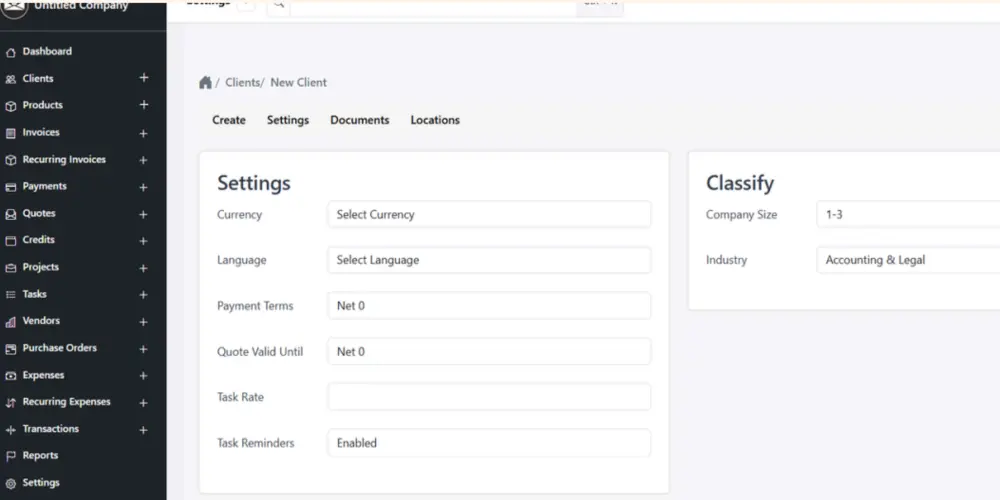Click the Task Rate input field
1000x500 pixels.
[489, 397]
